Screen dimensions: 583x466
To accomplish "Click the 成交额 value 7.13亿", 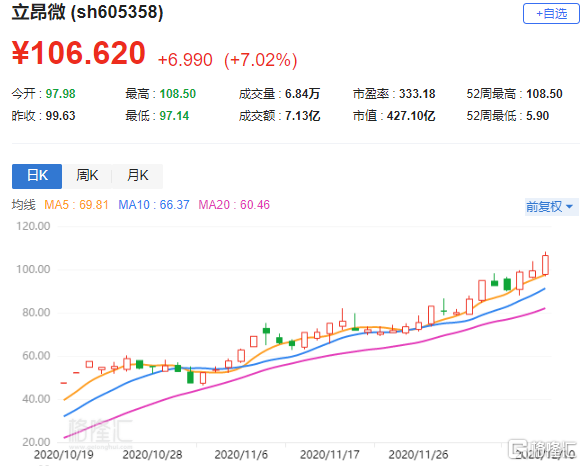I will coord(302,116).
